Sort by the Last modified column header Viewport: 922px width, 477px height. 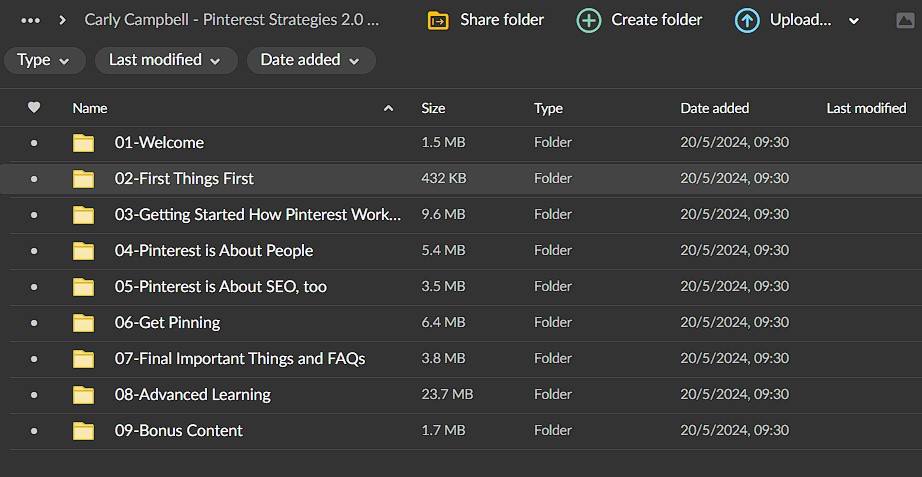[866, 108]
